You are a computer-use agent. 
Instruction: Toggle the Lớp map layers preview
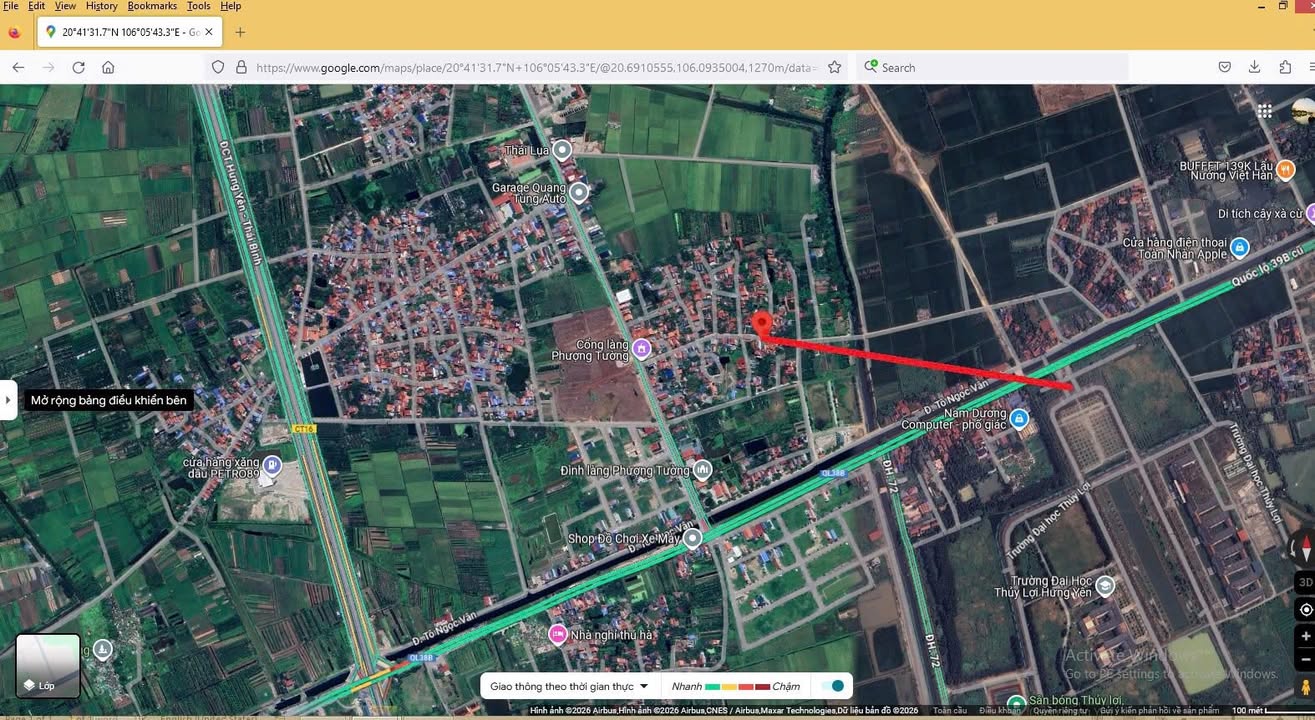click(x=46, y=664)
